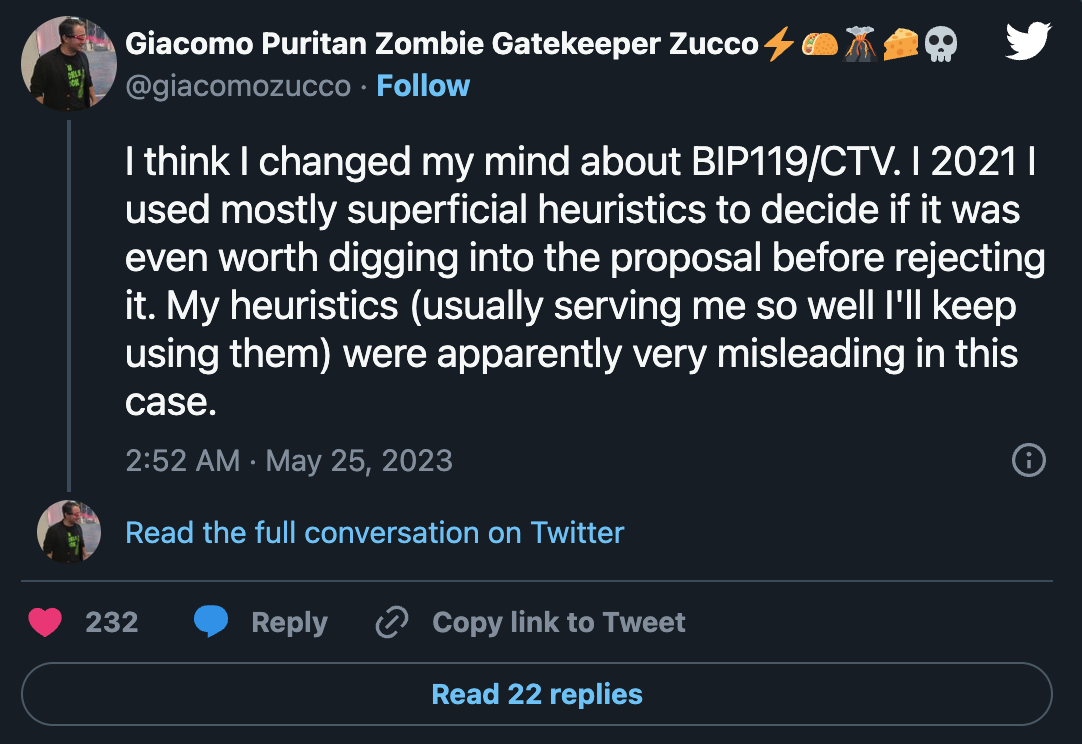Click the taco emoji in display name

click(819, 44)
